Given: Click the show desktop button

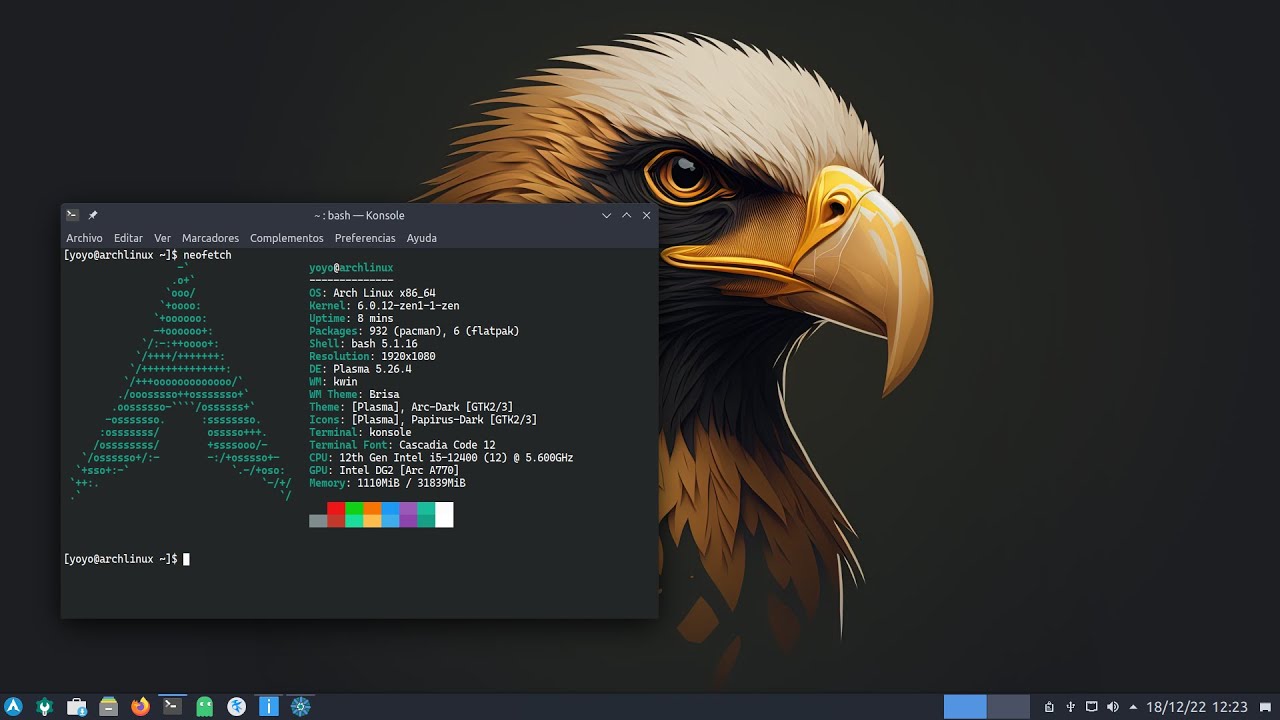Looking at the screenshot, I should (1265, 707).
